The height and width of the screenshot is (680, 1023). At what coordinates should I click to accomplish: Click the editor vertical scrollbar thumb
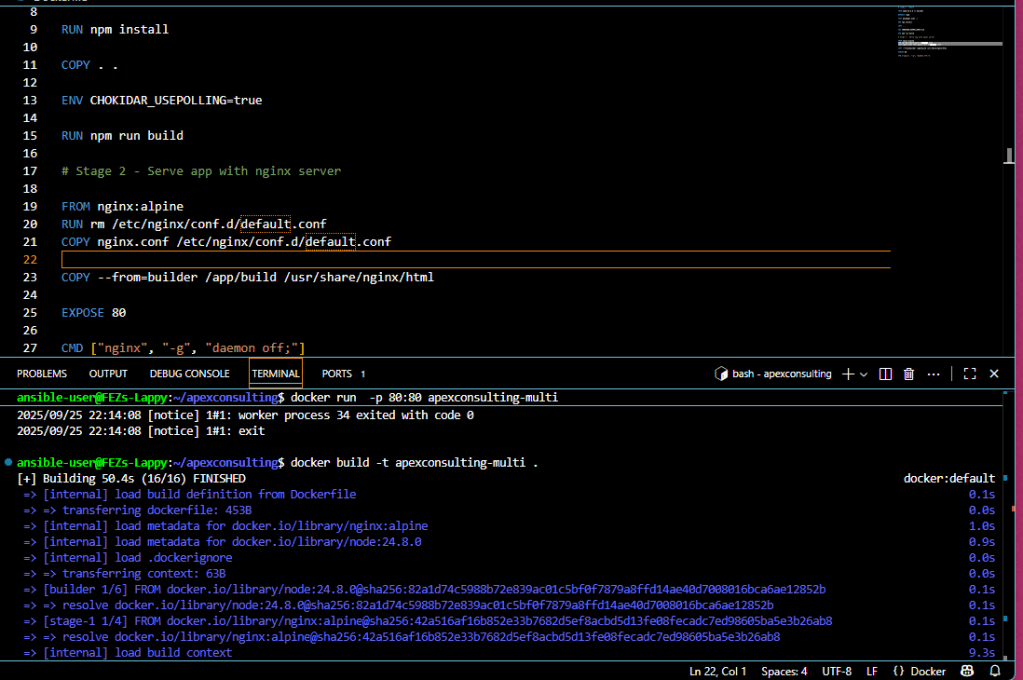1010,156
